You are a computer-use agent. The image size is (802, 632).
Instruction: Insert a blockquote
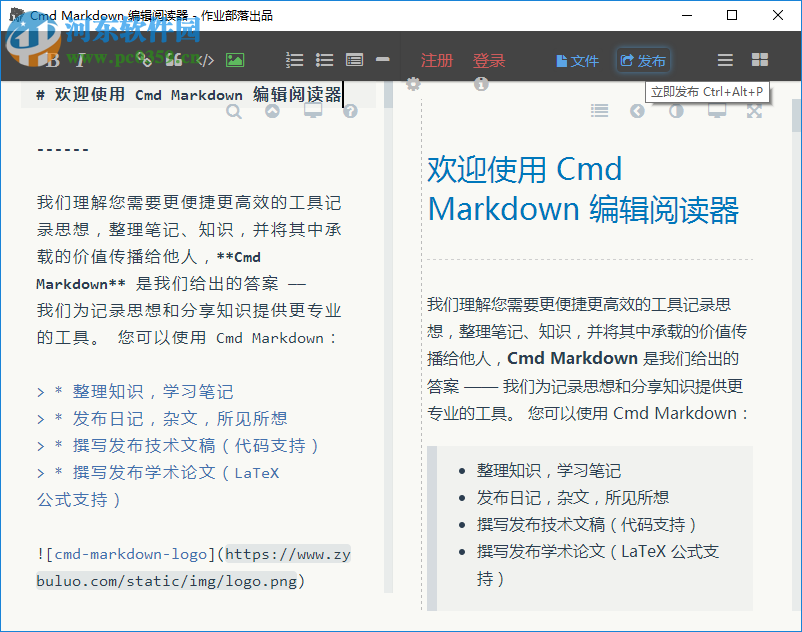coord(172,60)
